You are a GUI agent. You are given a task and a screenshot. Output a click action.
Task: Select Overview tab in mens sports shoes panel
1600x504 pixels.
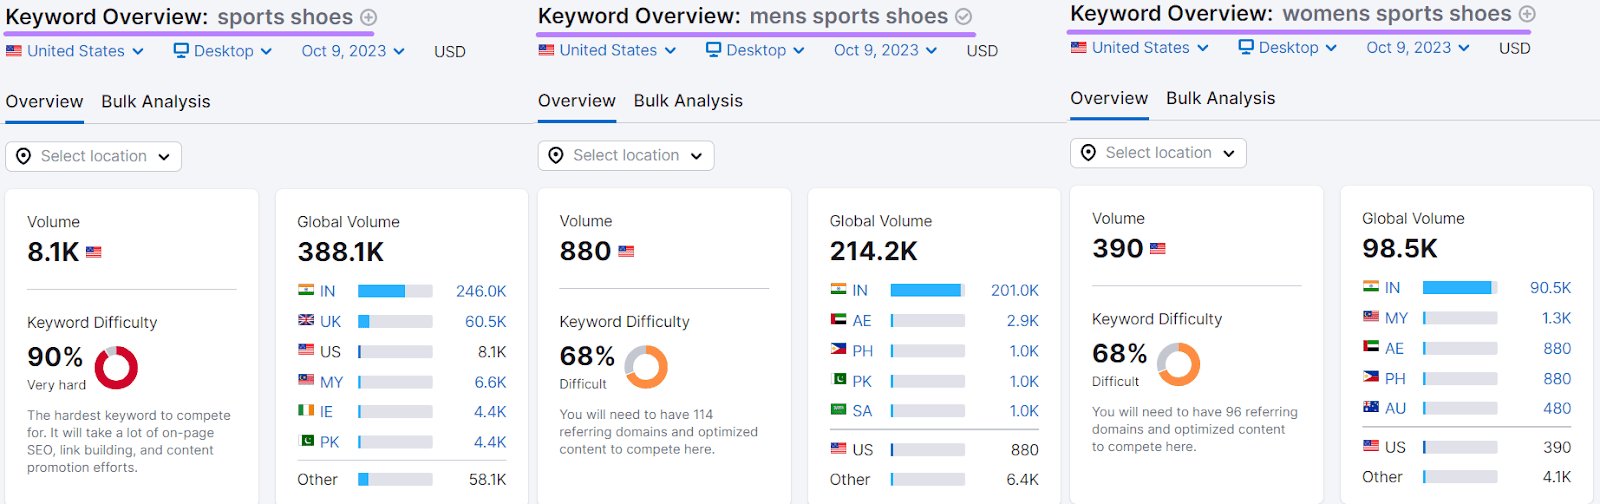coord(577,101)
